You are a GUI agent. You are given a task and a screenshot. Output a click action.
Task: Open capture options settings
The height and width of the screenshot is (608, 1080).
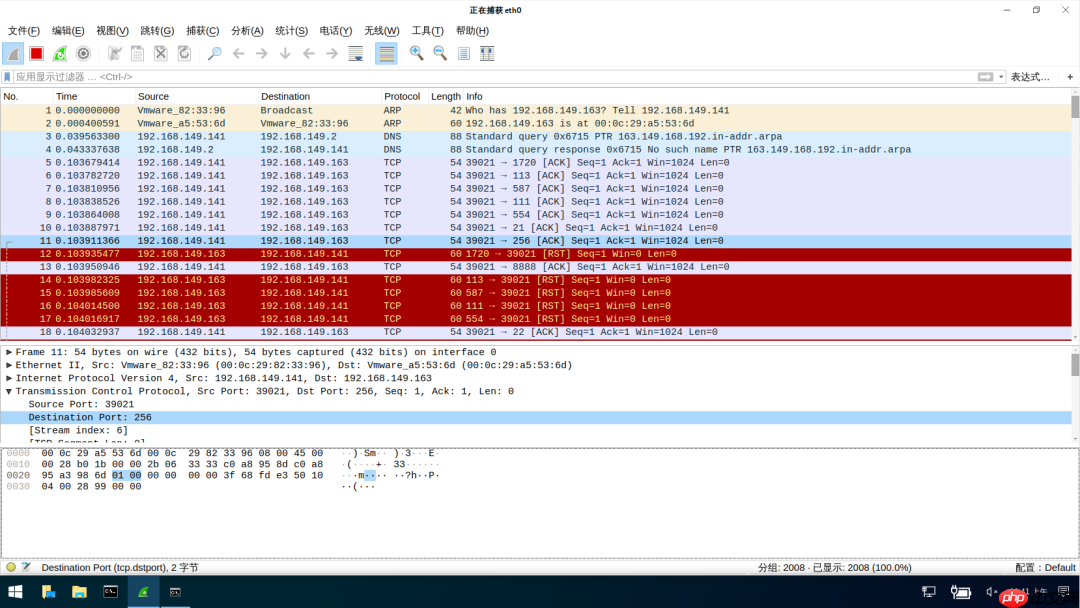point(83,52)
